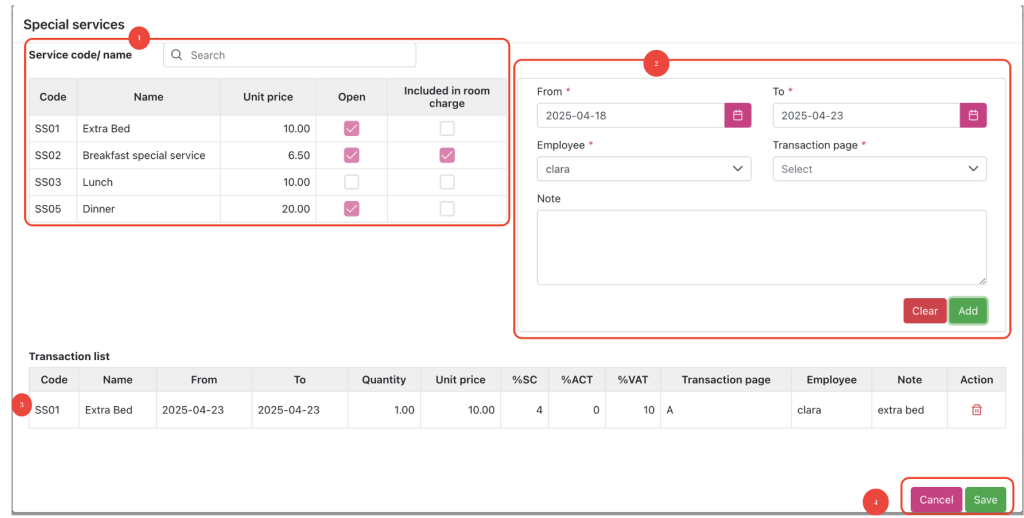Expand the Employee dropdown
Image resolution: width=1024 pixels, height=518 pixels.
(x=643, y=169)
